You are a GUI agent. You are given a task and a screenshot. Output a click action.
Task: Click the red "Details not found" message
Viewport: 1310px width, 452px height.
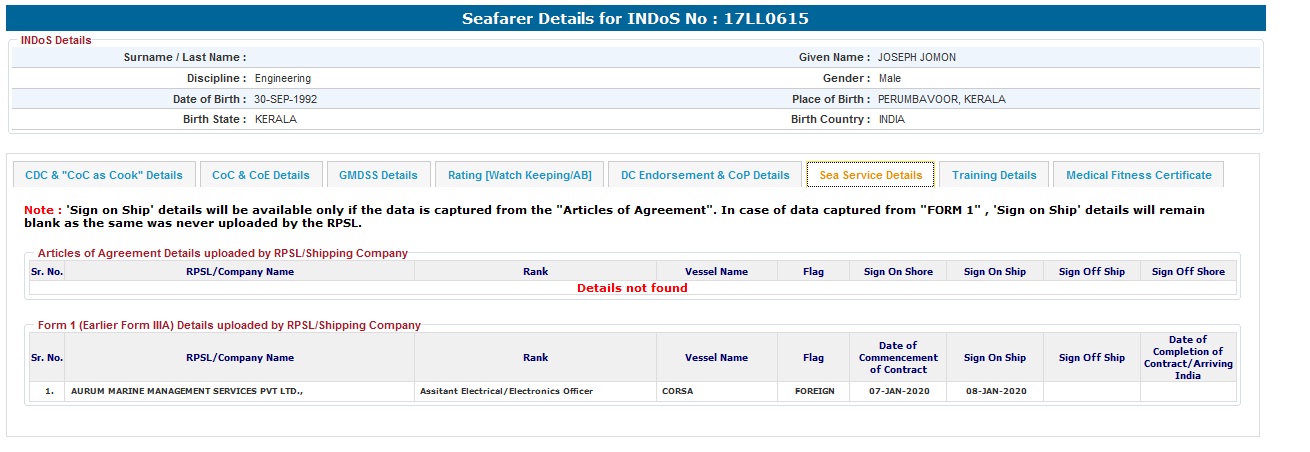[x=632, y=288]
